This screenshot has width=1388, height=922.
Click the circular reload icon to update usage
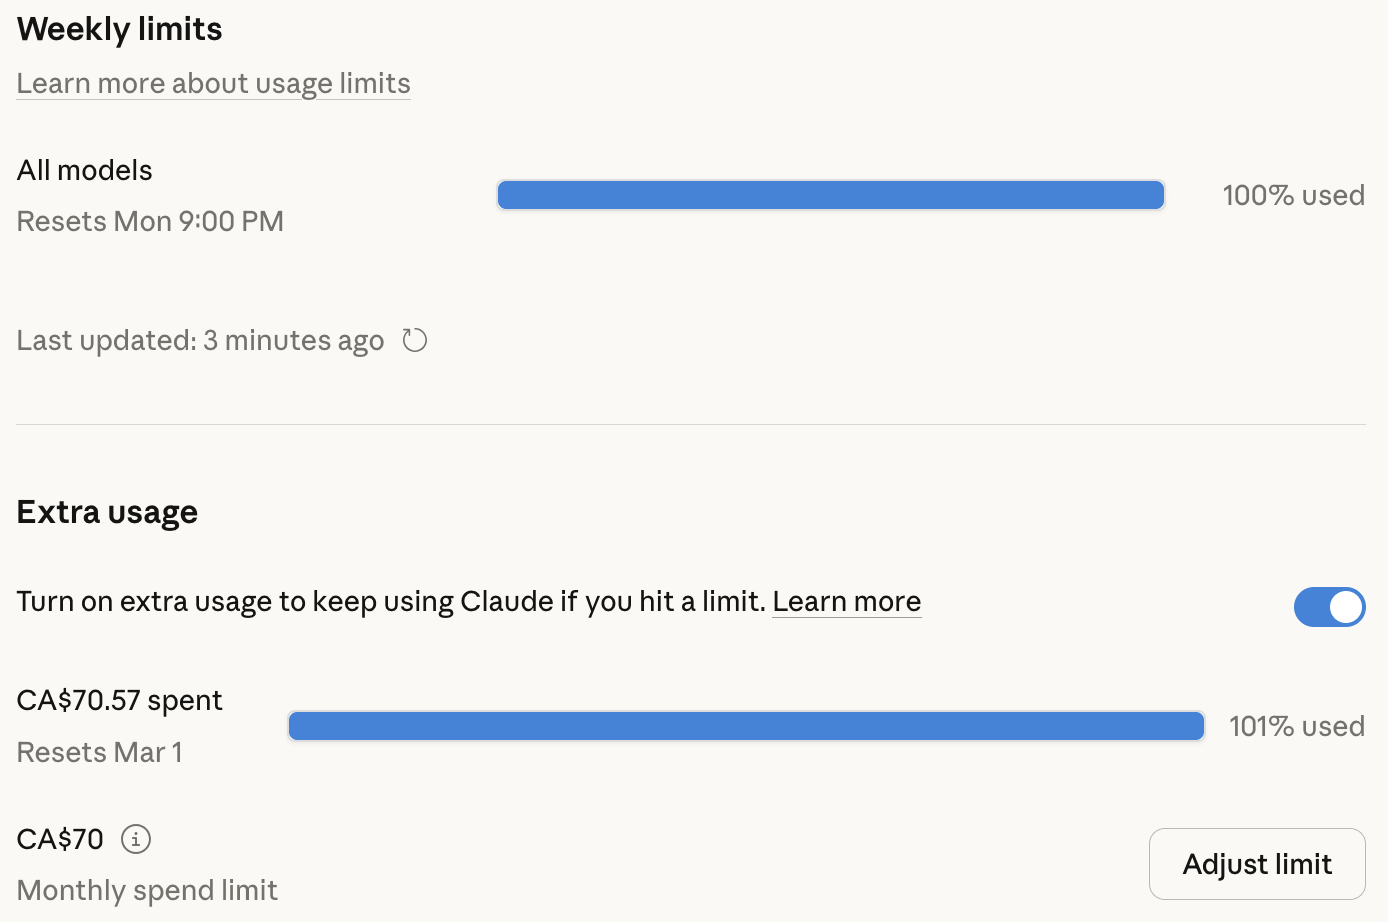coord(414,340)
